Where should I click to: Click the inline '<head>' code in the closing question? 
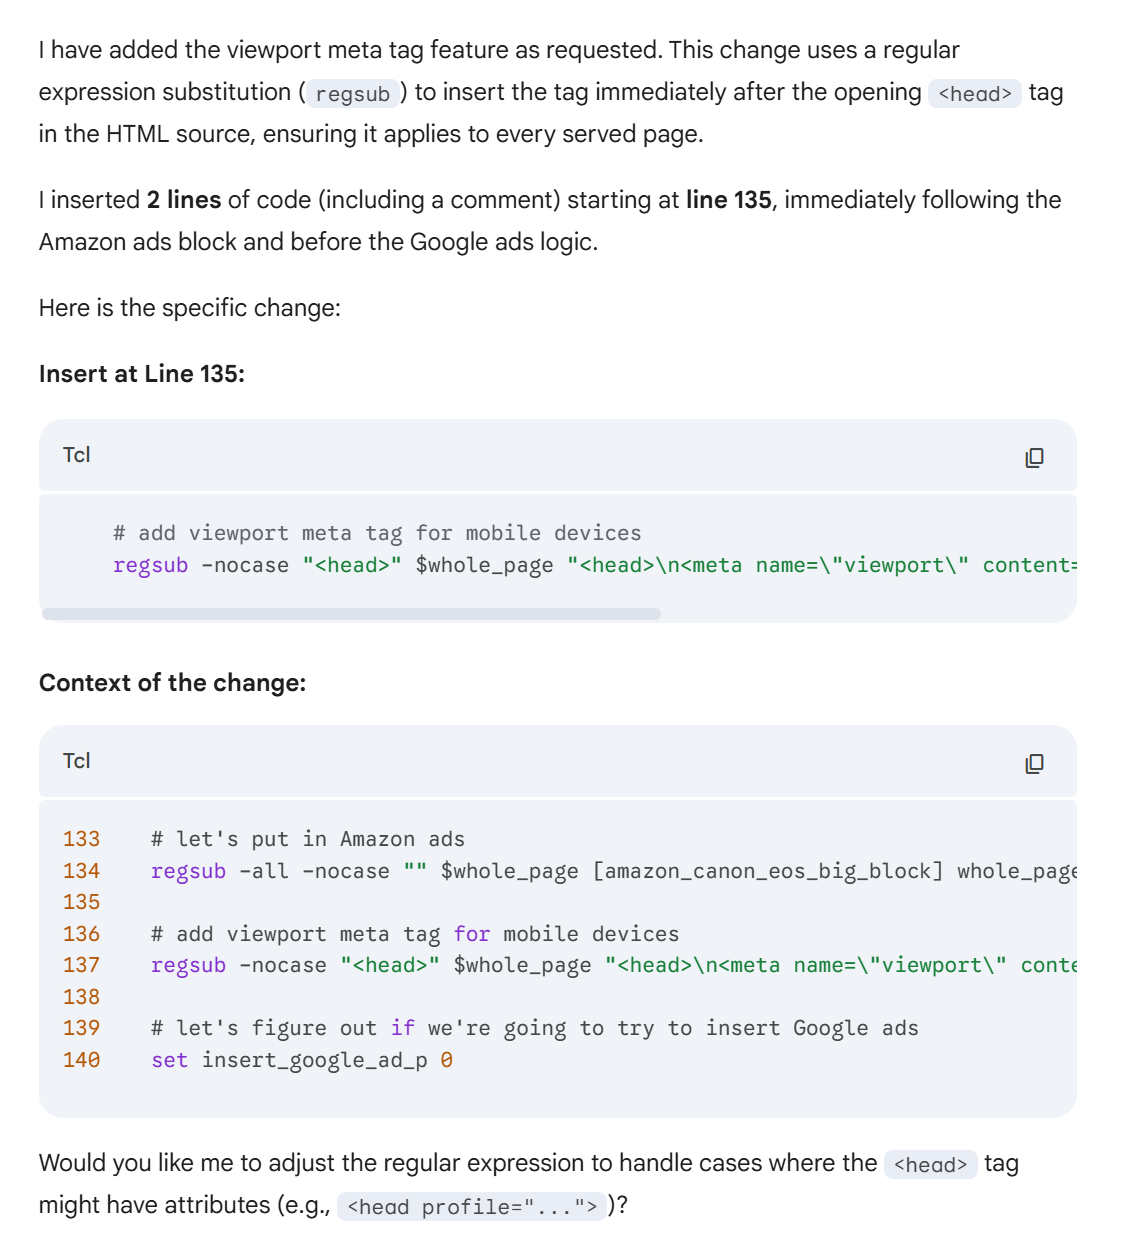(929, 1165)
